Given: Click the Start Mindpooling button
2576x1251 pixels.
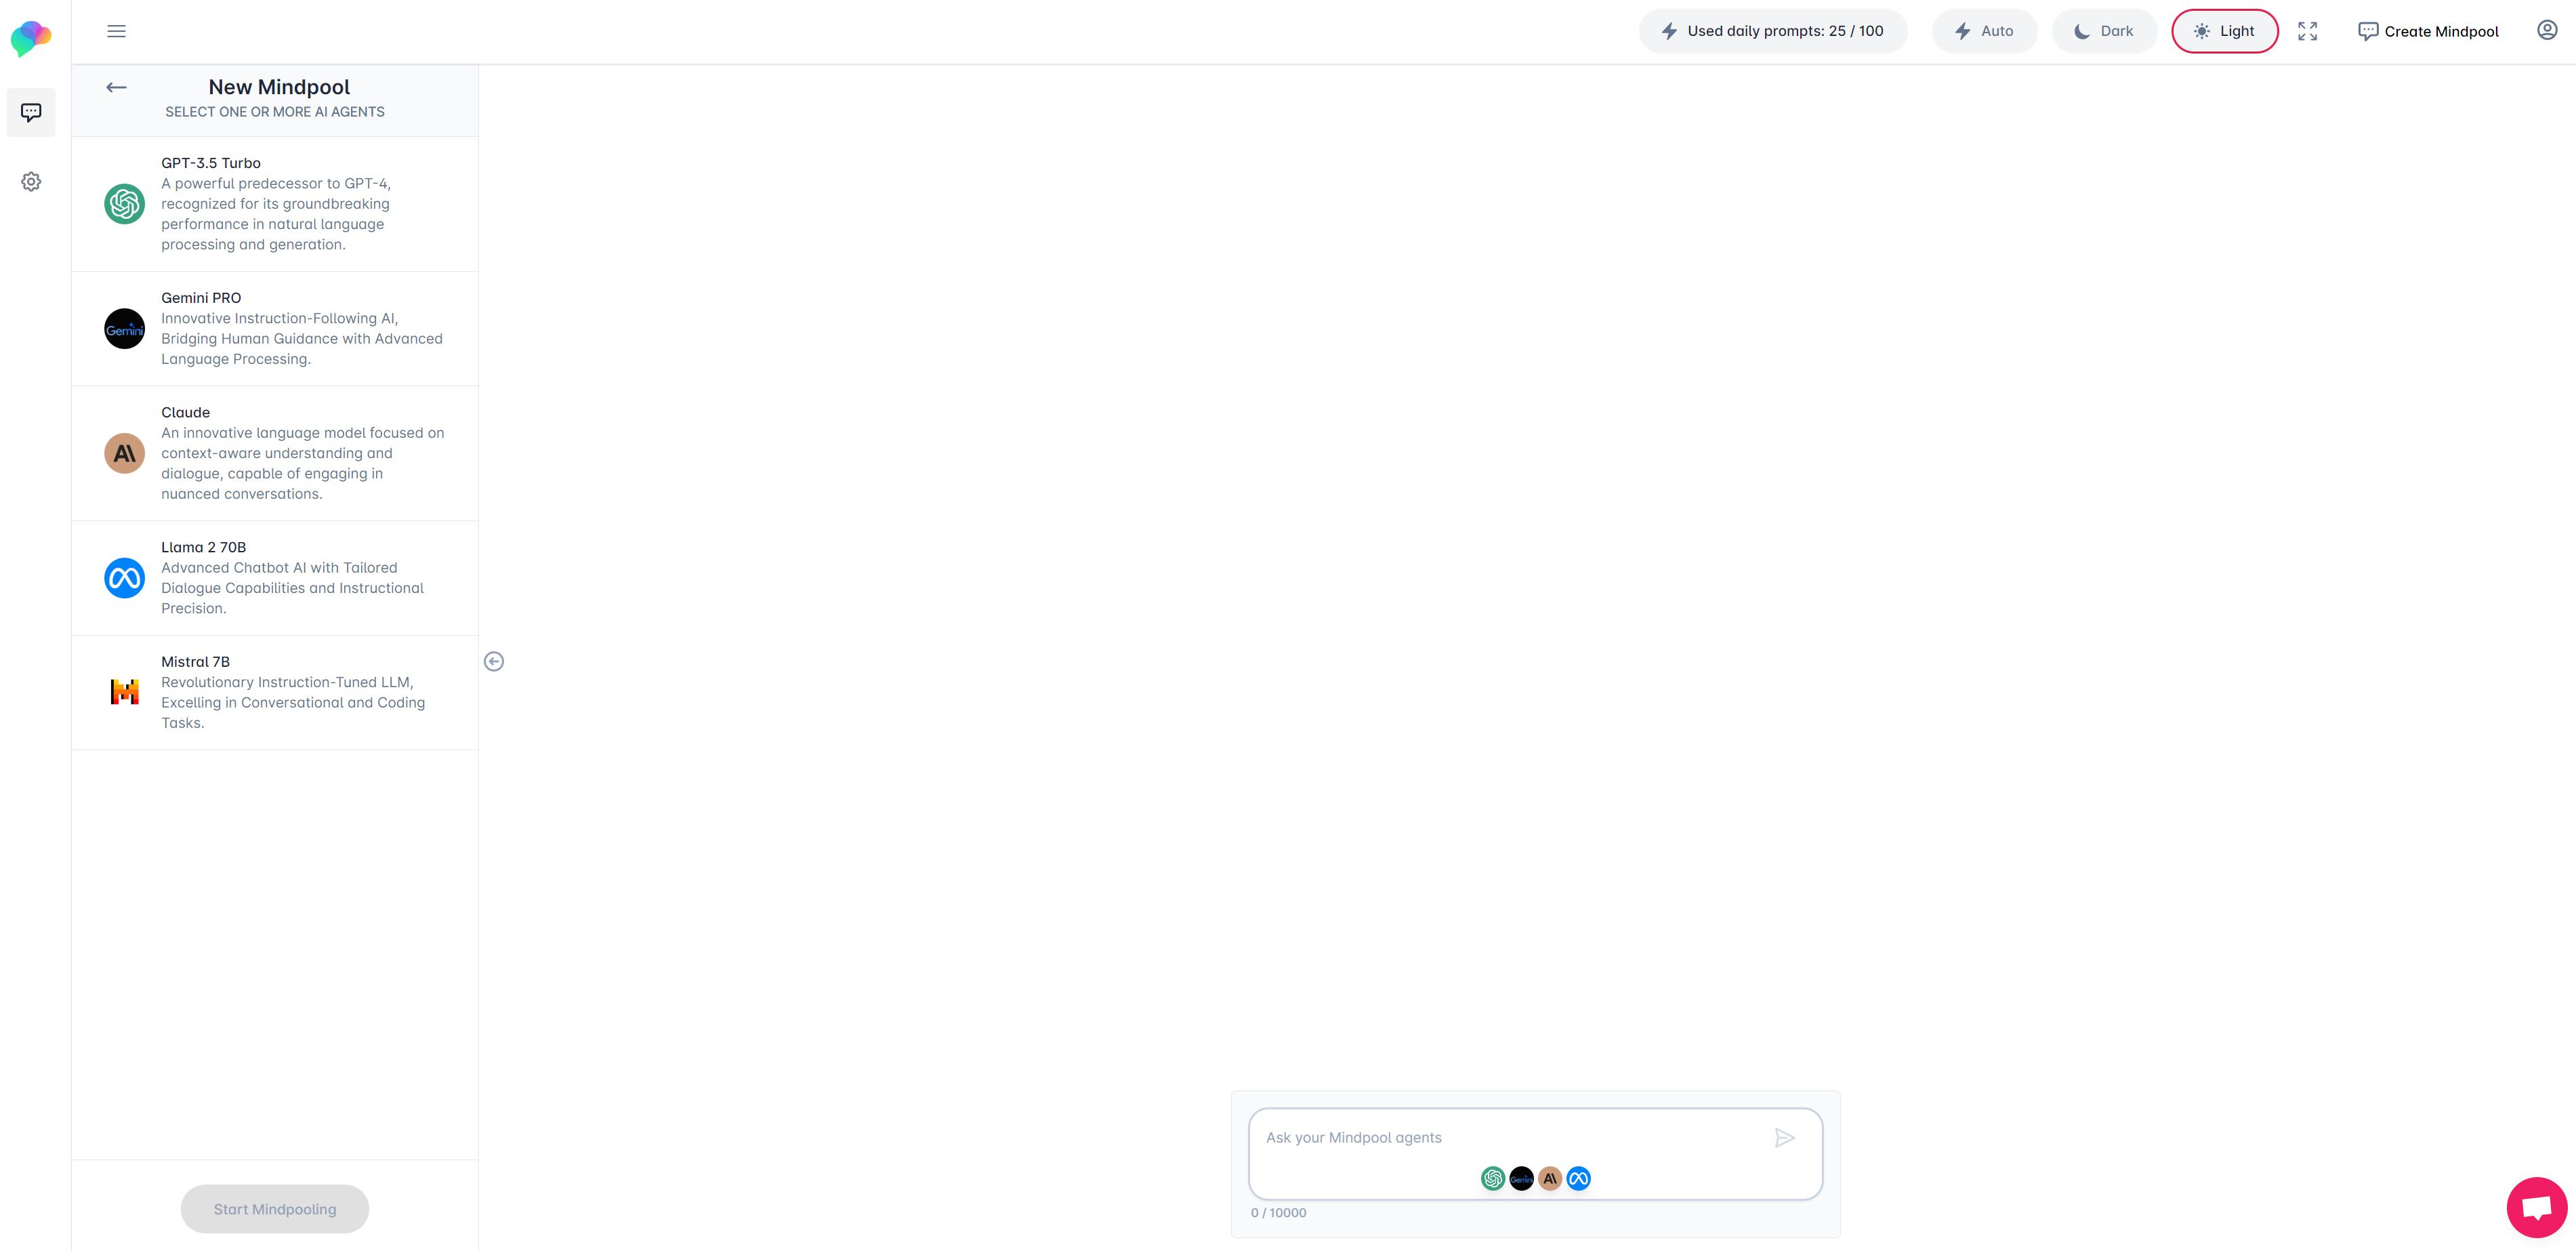Looking at the screenshot, I should click(275, 1209).
